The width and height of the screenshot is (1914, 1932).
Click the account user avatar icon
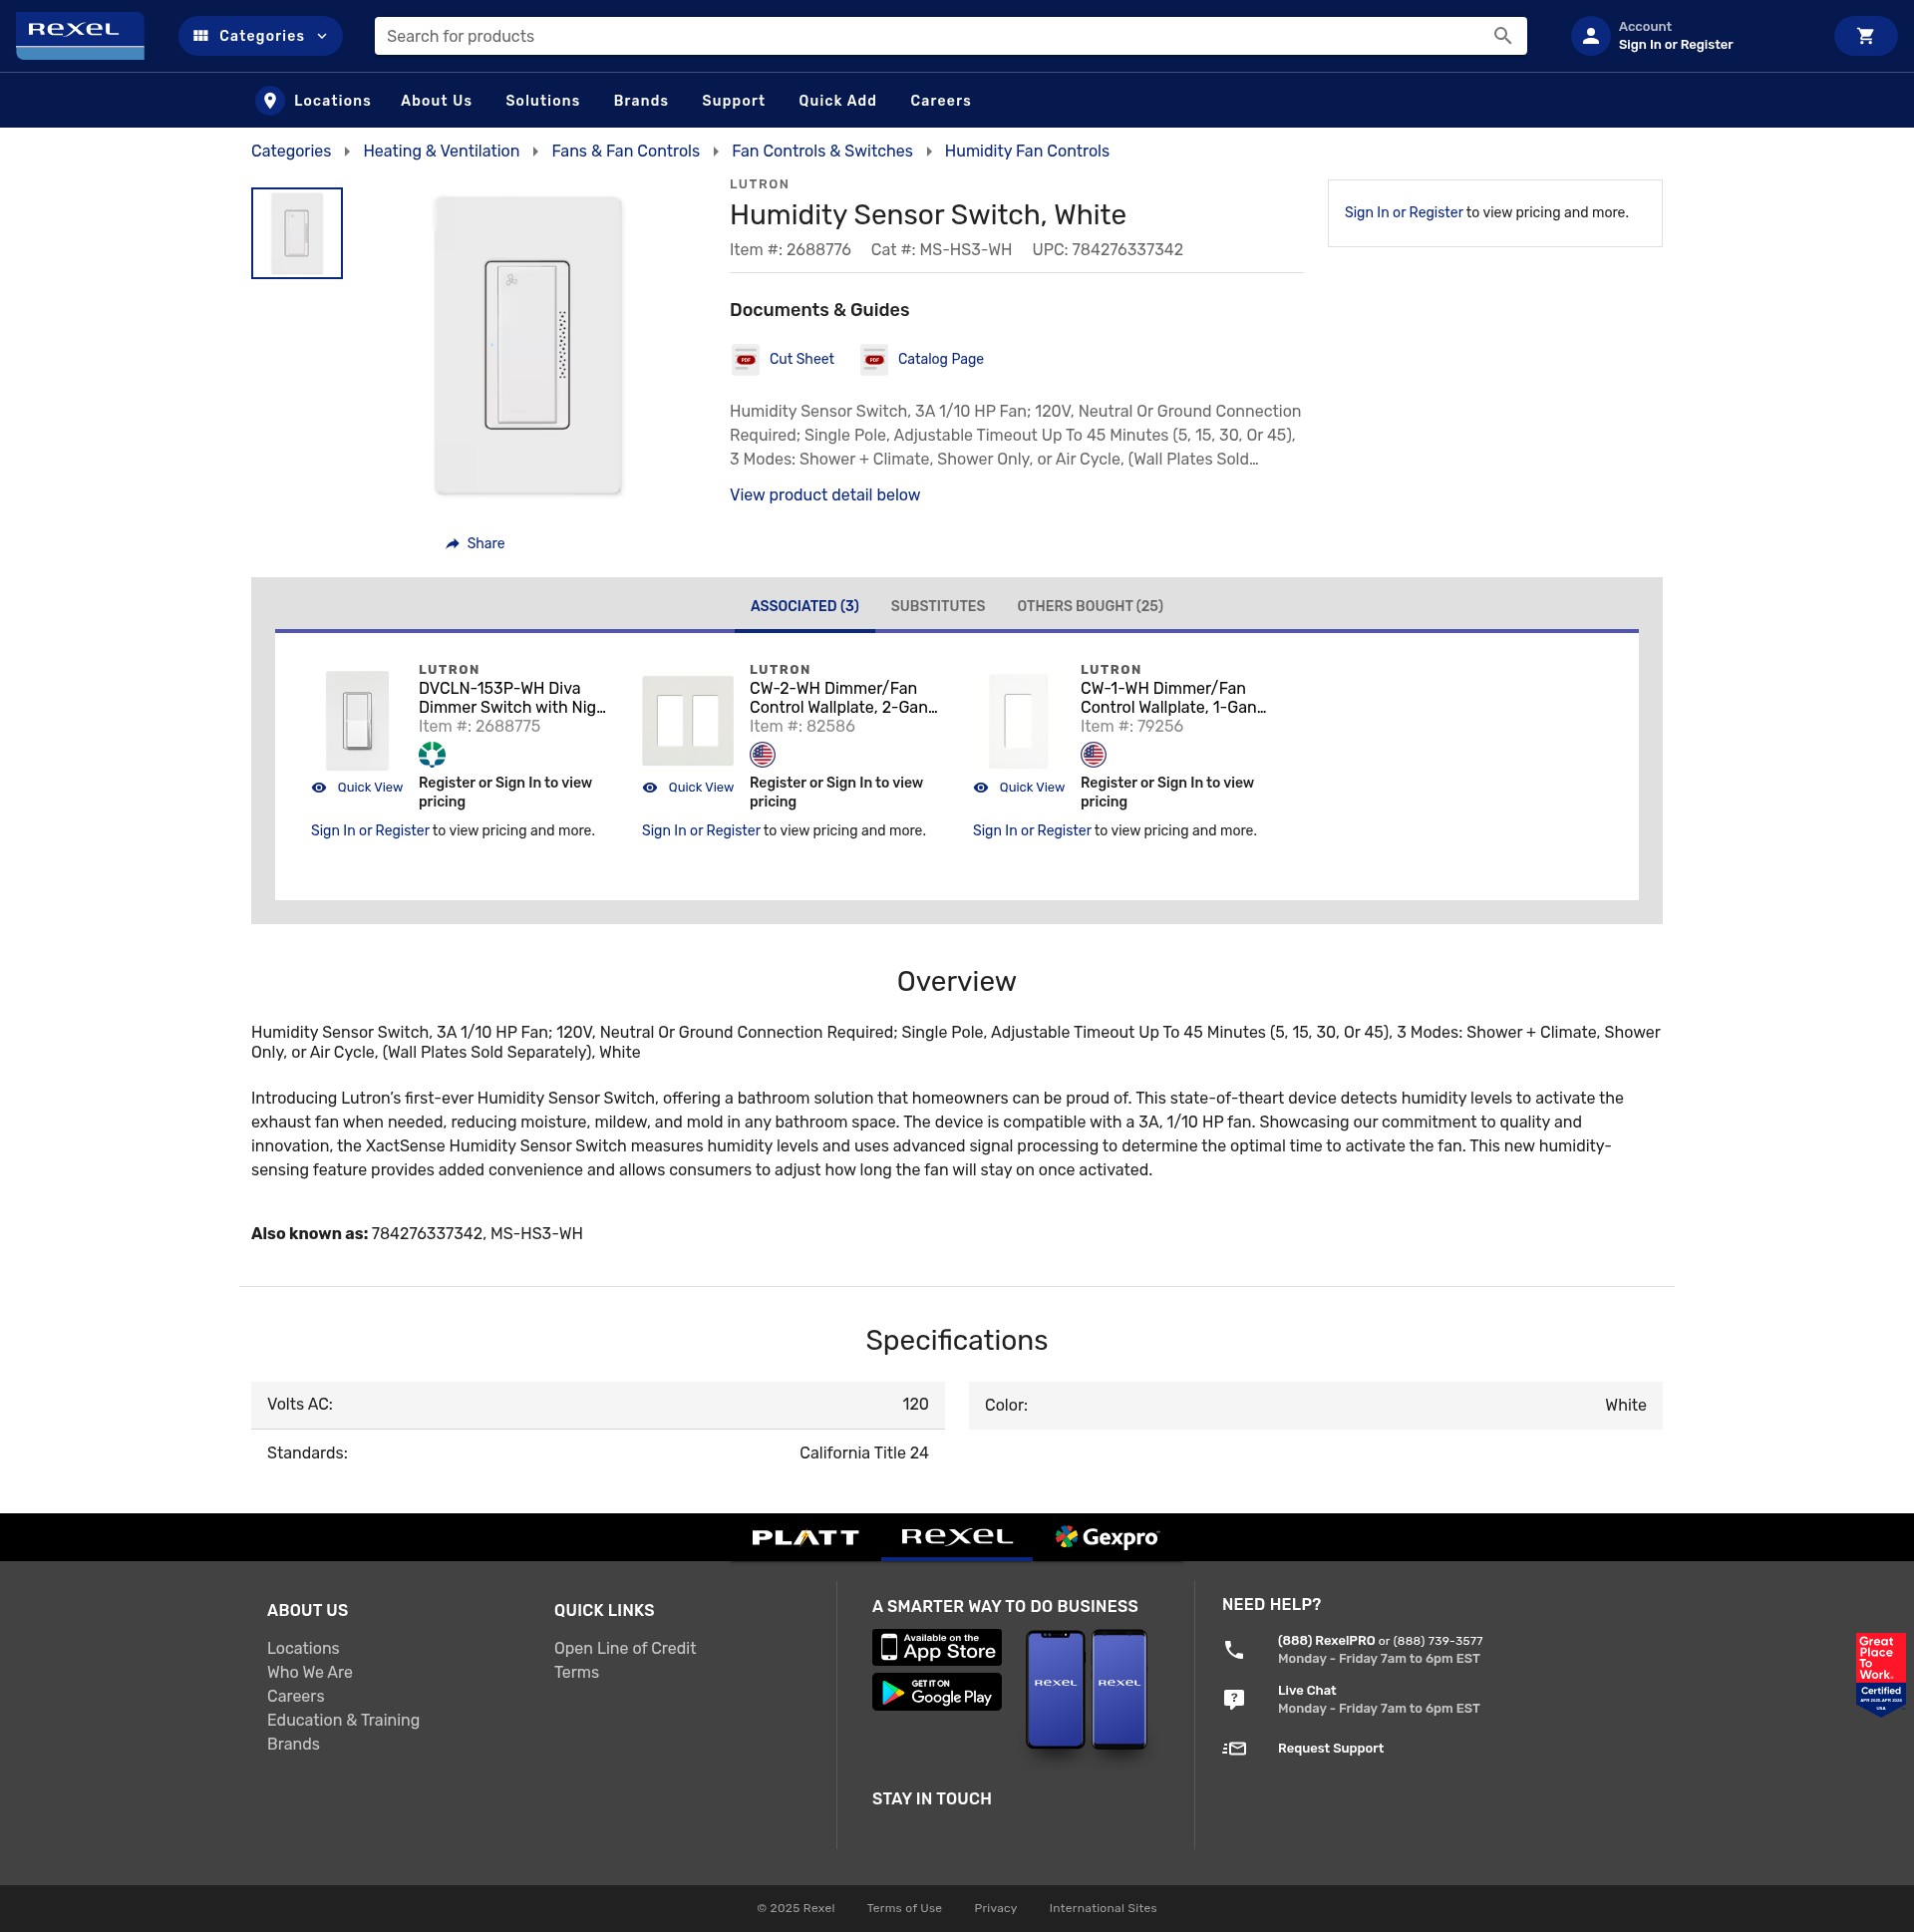1590,36
